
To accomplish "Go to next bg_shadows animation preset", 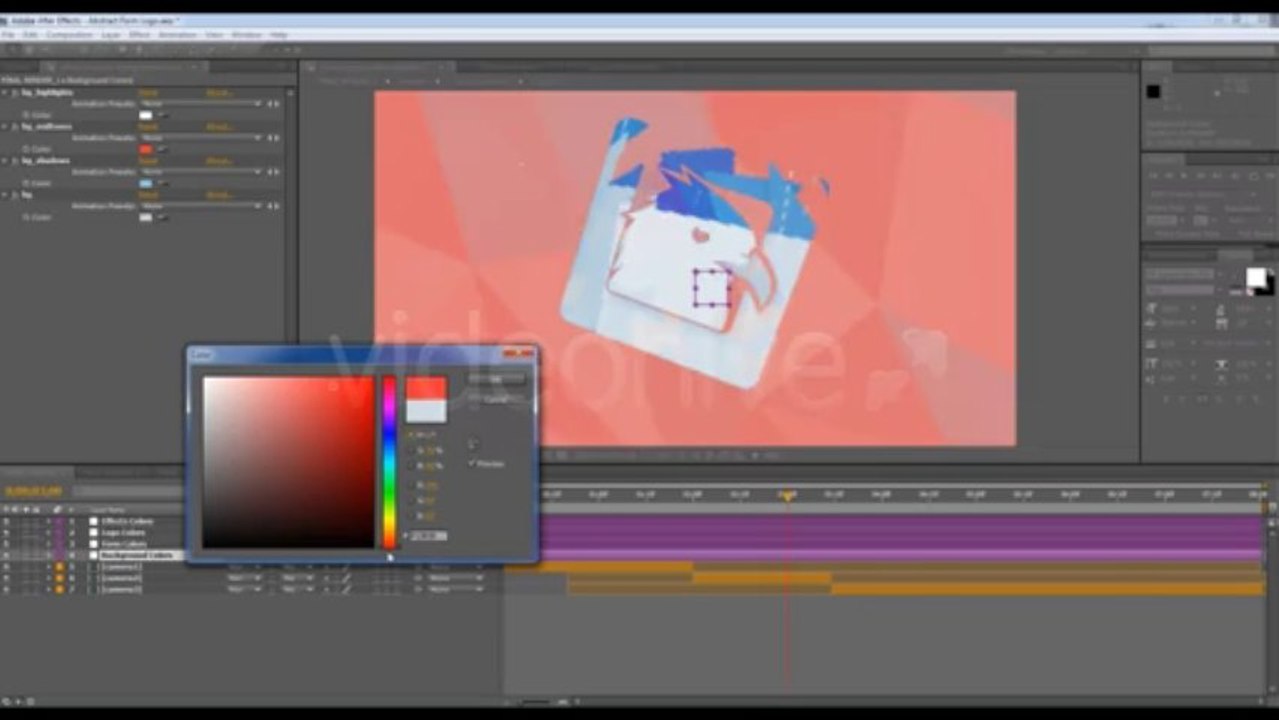I will pos(278,172).
